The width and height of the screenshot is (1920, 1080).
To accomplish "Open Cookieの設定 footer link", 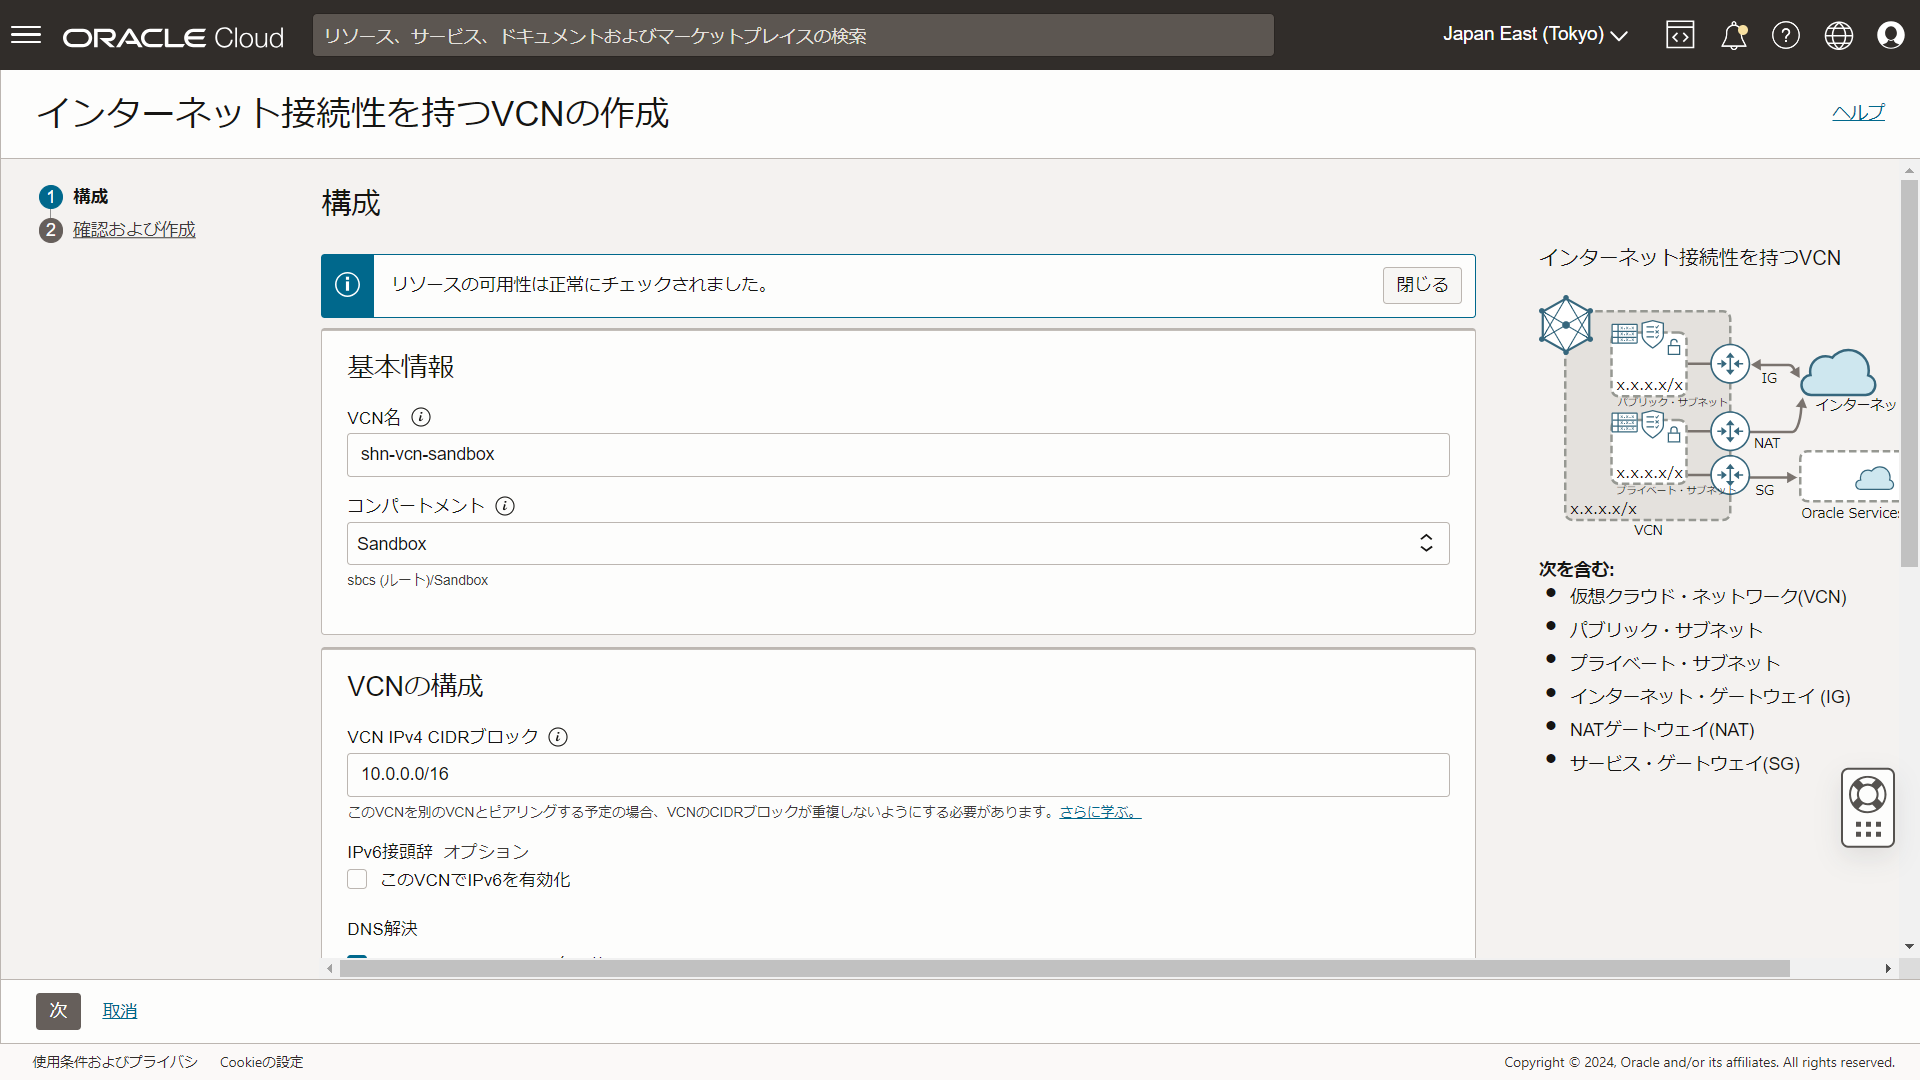I will 261,1062.
